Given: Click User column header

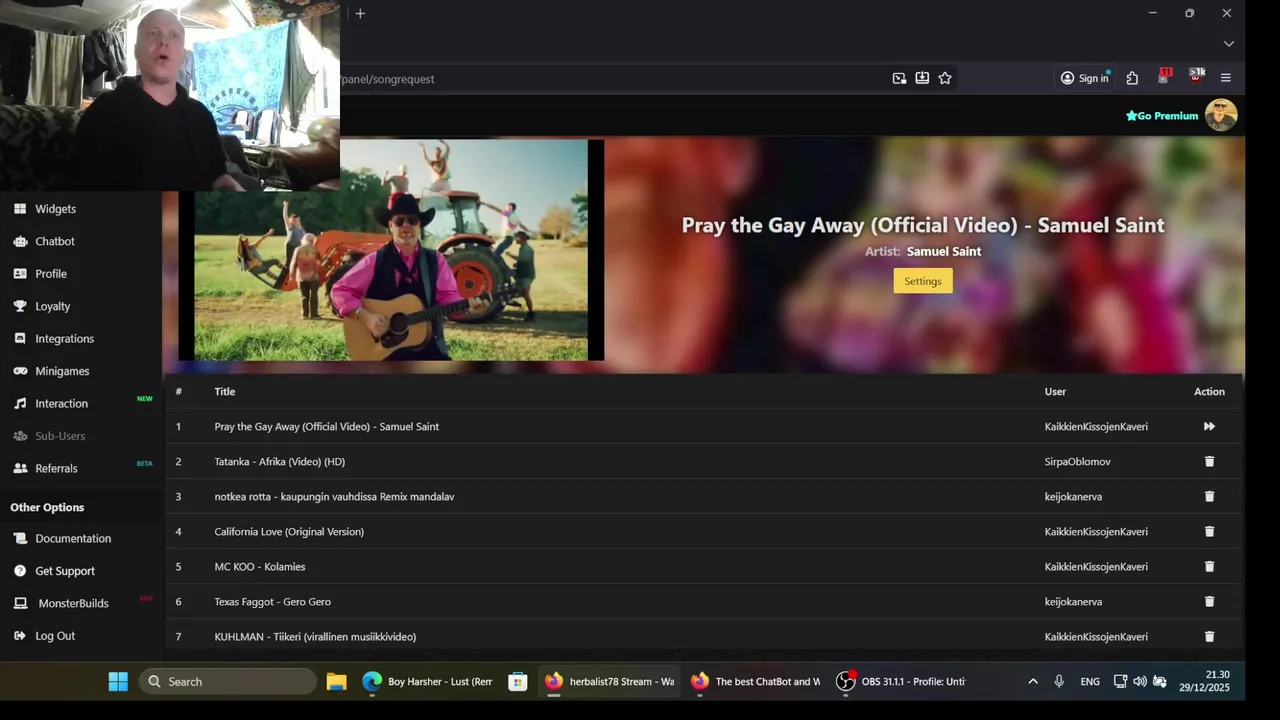Looking at the screenshot, I should (x=1055, y=391).
